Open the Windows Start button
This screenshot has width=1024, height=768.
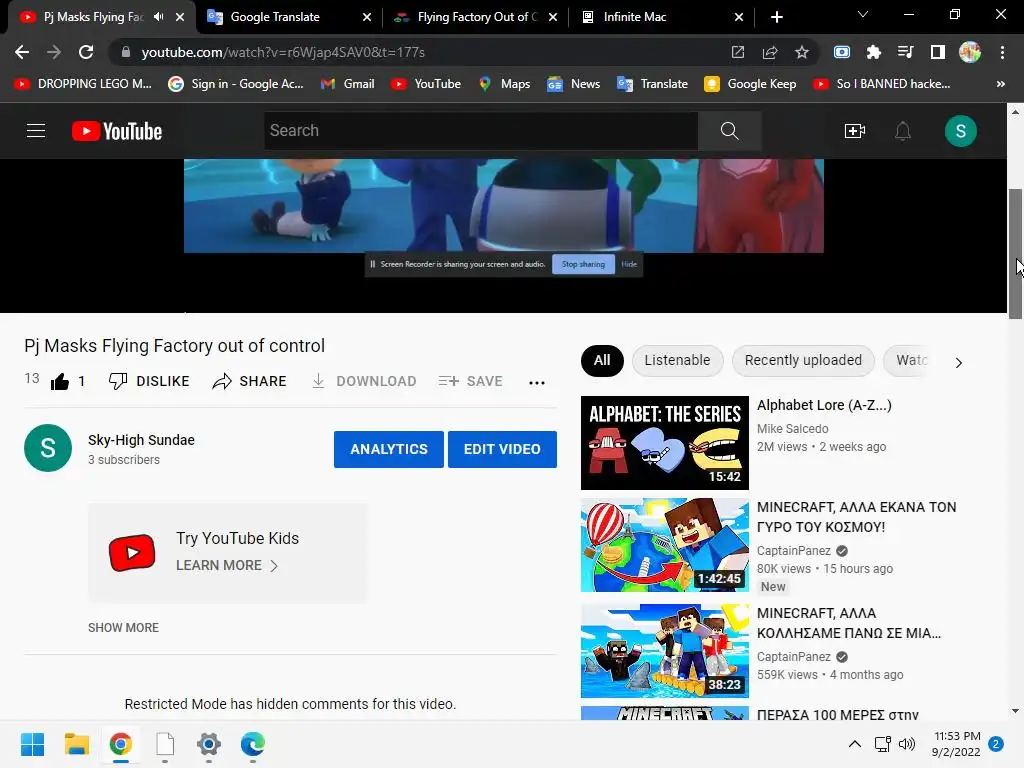33,744
